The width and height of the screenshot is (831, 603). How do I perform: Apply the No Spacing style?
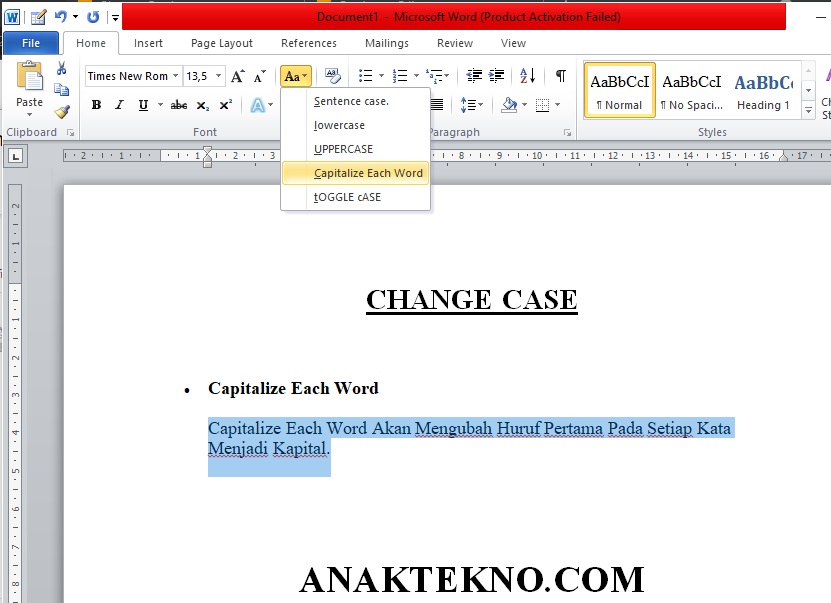tap(692, 90)
